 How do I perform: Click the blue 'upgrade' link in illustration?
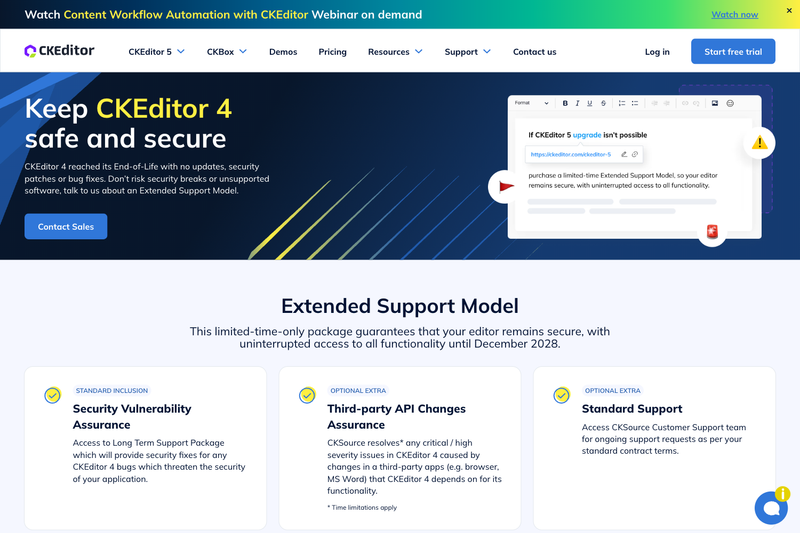(x=587, y=135)
